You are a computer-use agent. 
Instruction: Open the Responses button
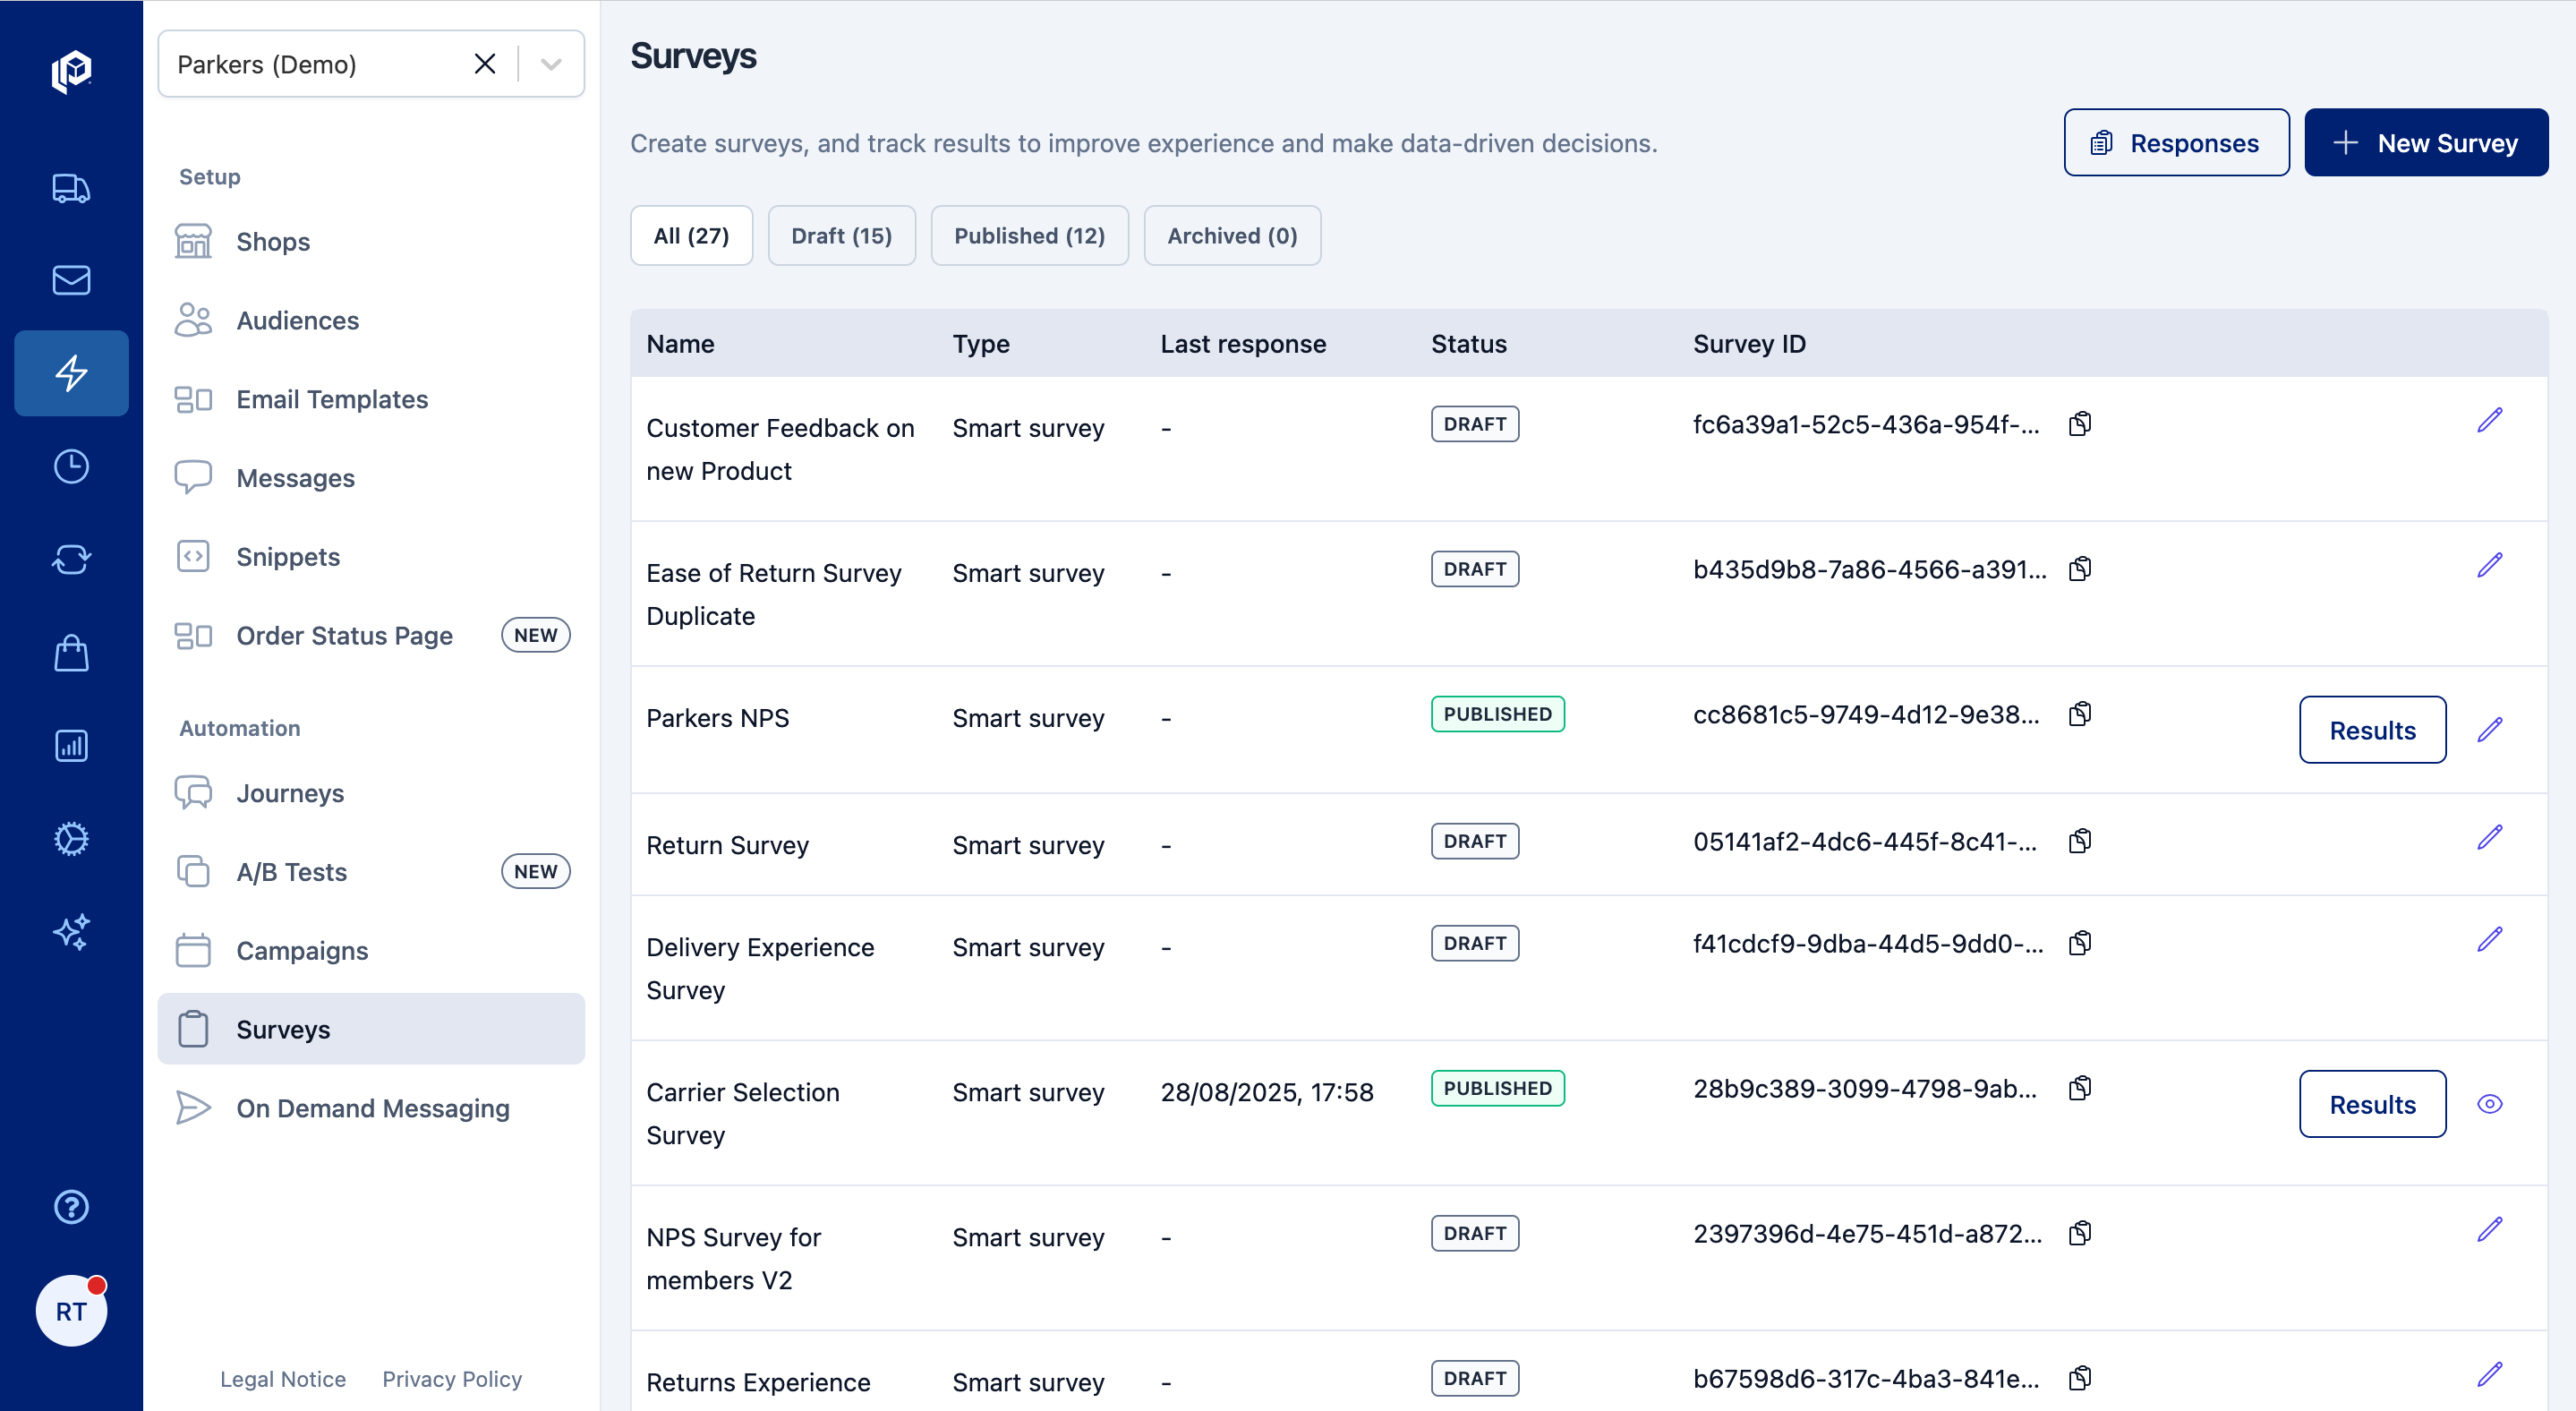pyautogui.click(x=2175, y=143)
